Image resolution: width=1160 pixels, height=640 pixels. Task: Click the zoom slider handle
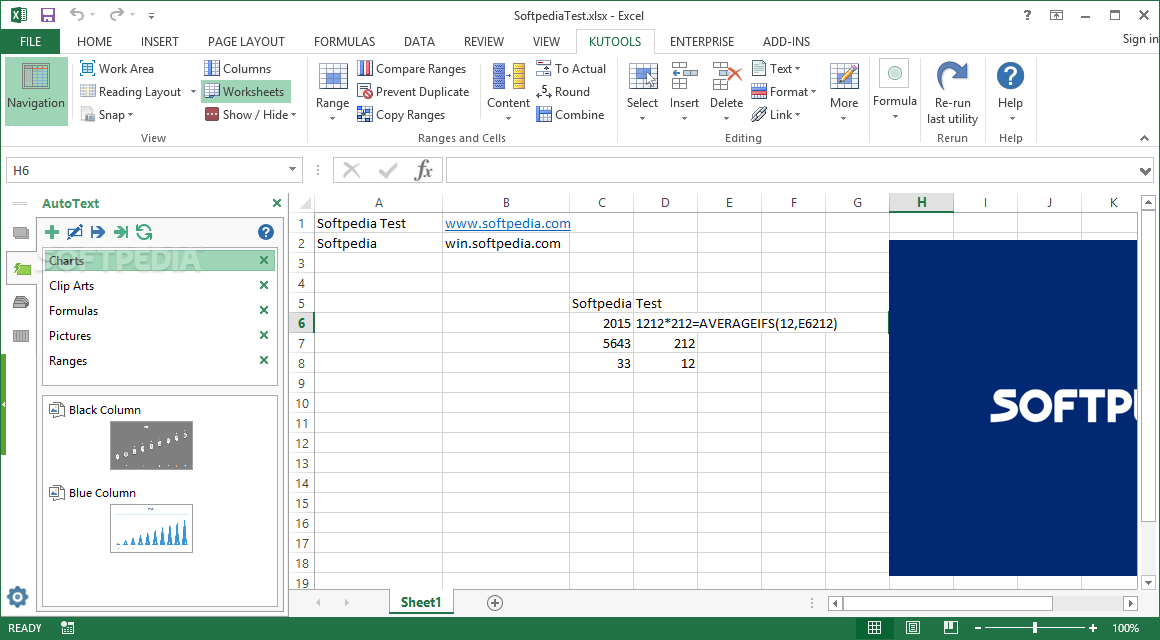click(1035, 628)
